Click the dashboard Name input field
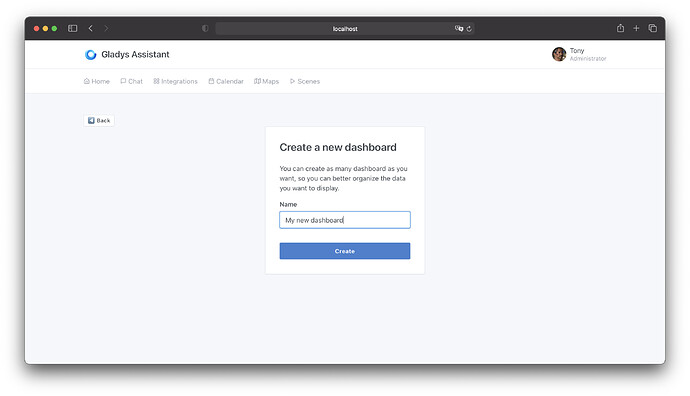The width and height of the screenshot is (690, 396). click(x=345, y=220)
